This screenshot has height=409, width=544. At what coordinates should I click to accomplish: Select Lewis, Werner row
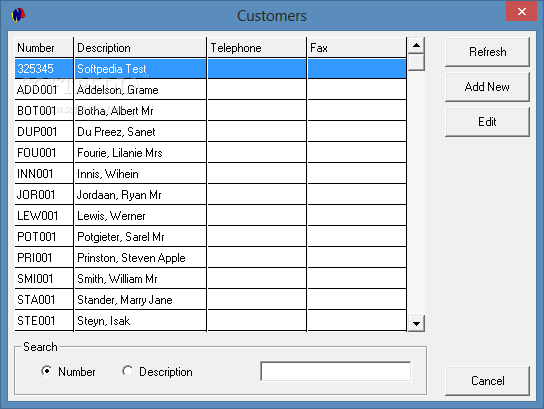[141, 216]
